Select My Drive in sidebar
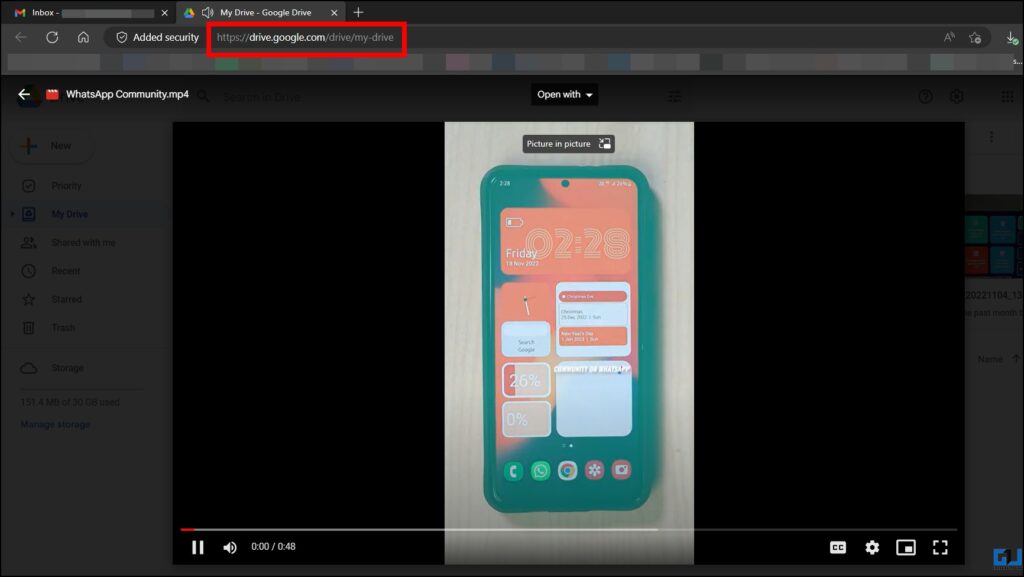 69,214
